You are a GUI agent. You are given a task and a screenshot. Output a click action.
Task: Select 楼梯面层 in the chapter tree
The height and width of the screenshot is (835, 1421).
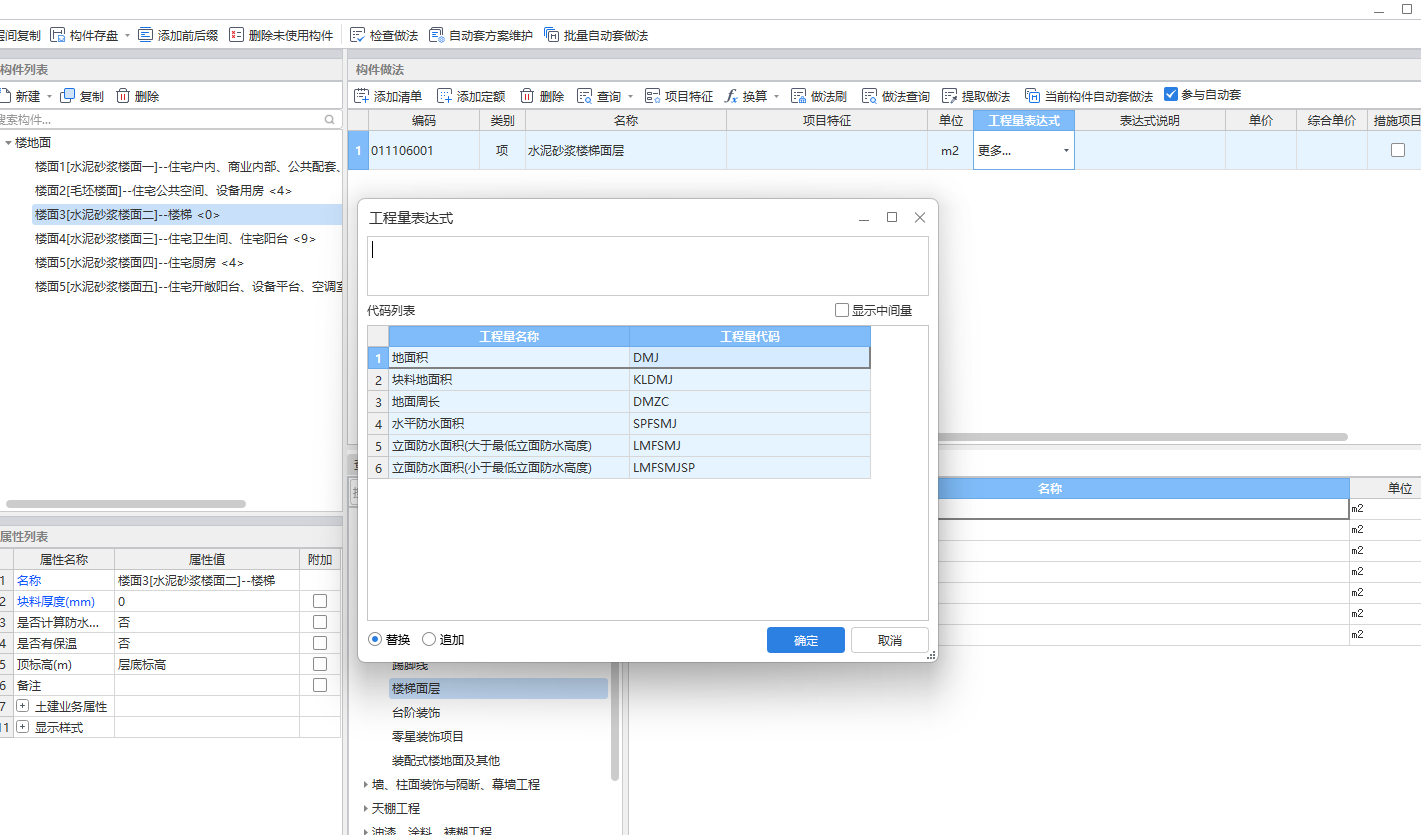click(498, 688)
